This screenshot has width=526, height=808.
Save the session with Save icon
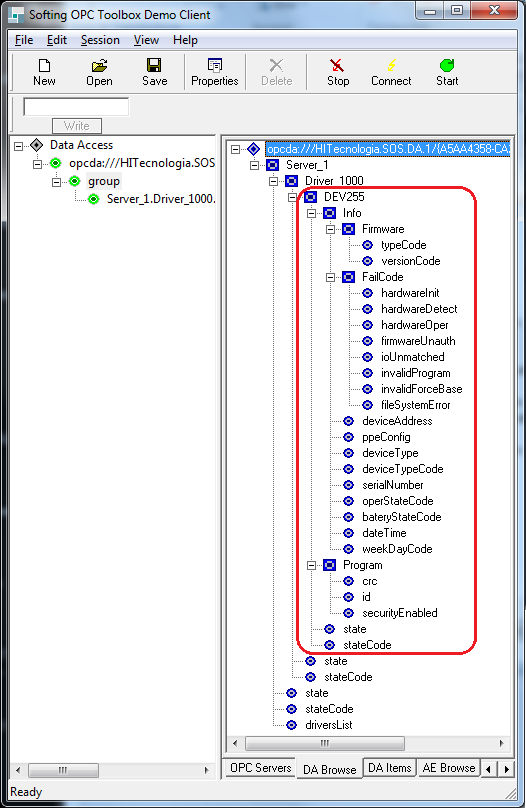pyautogui.click(x=154, y=65)
